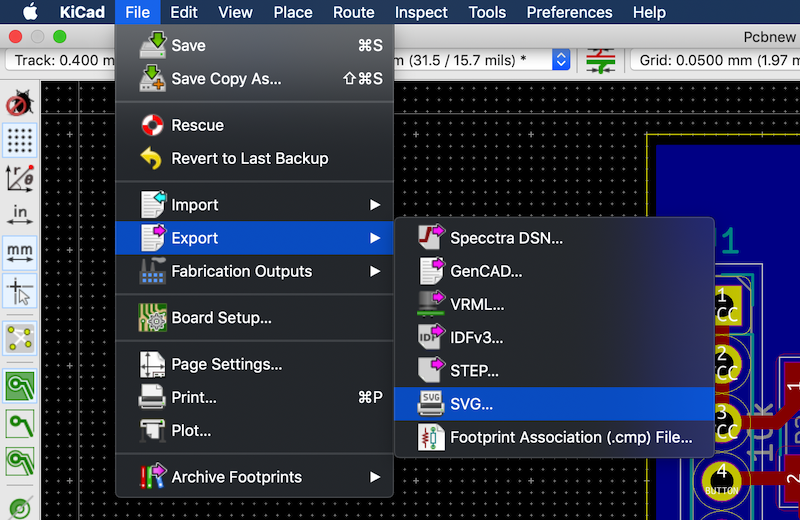The width and height of the screenshot is (800, 520).
Task: Export board as VRML…
Action: click(x=554, y=304)
